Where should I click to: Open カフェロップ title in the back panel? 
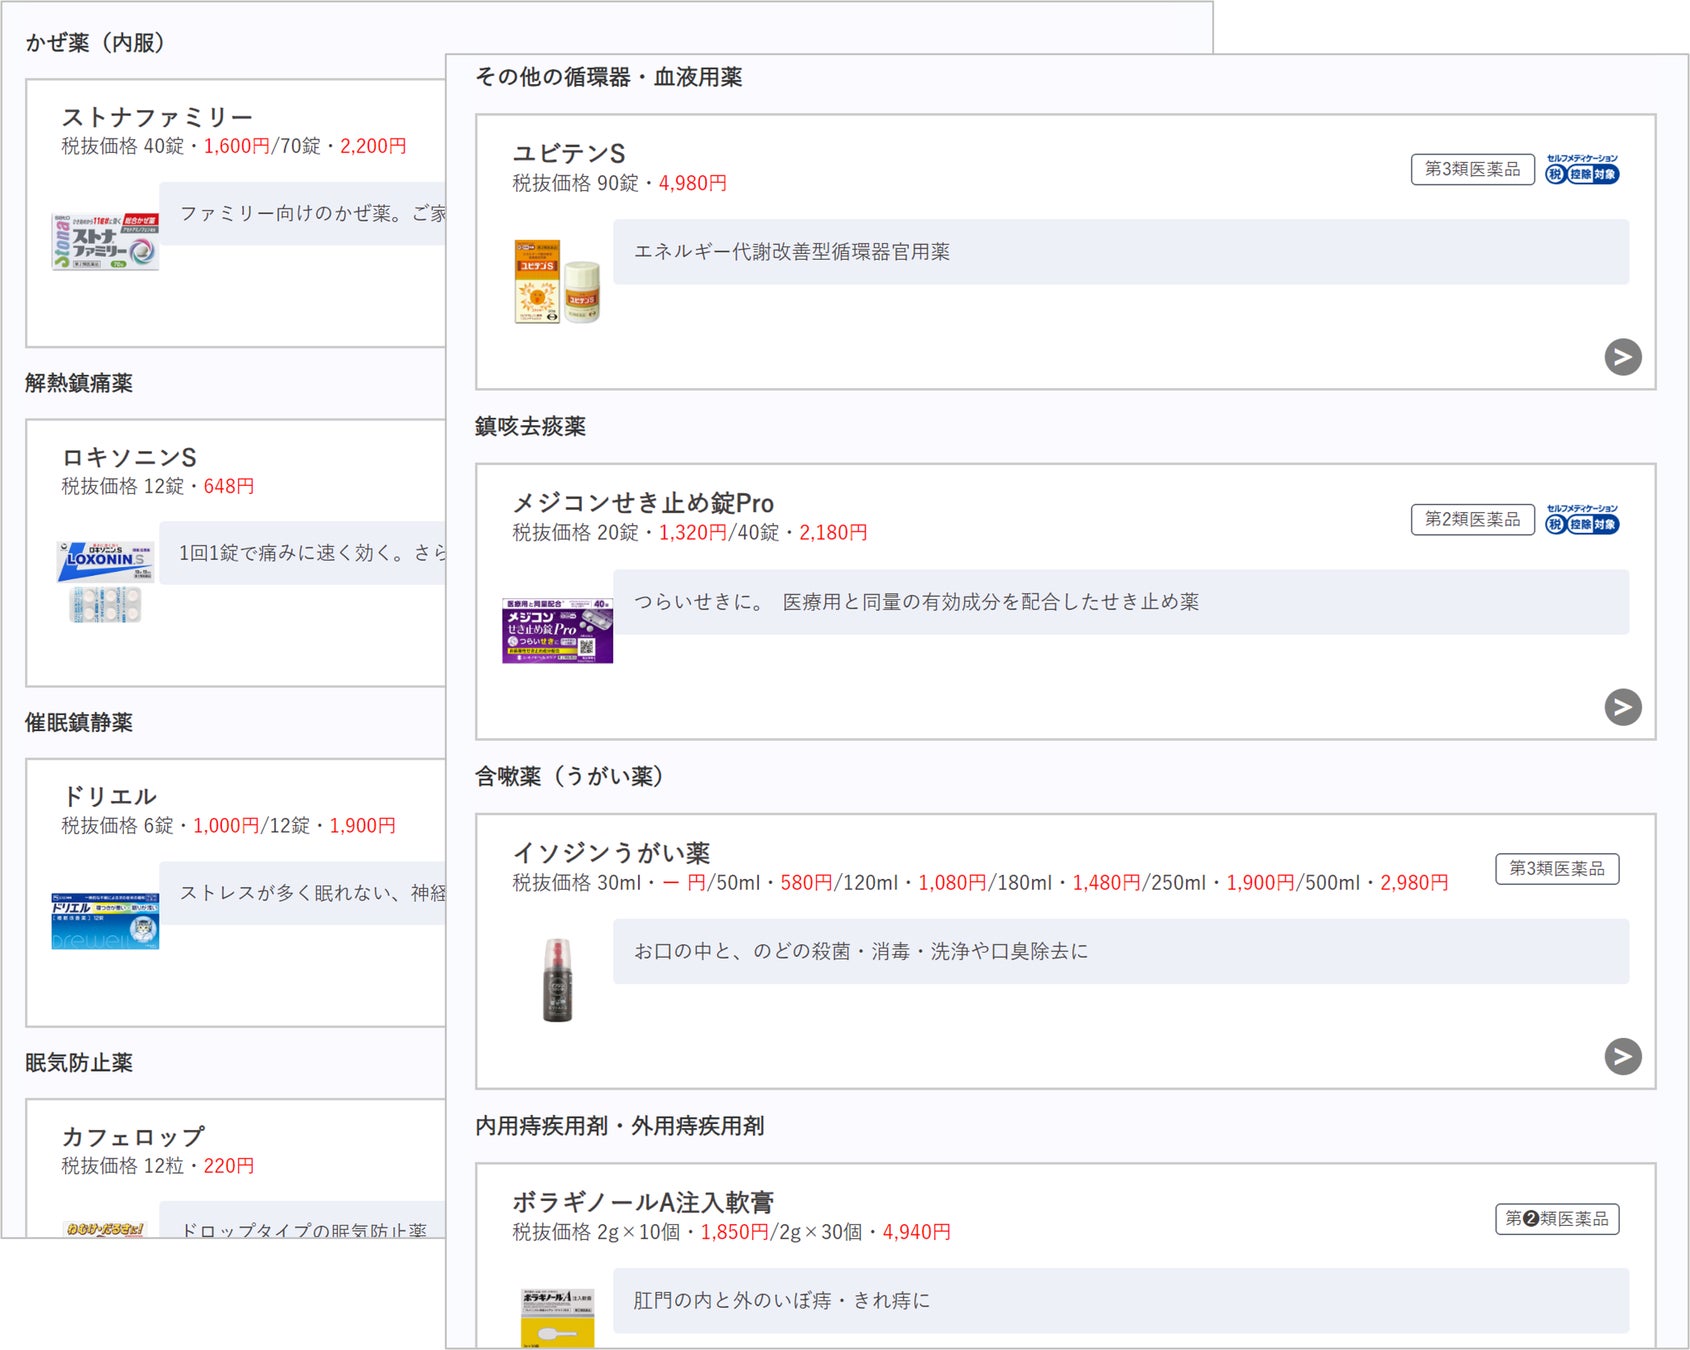(x=133, y=1136)
